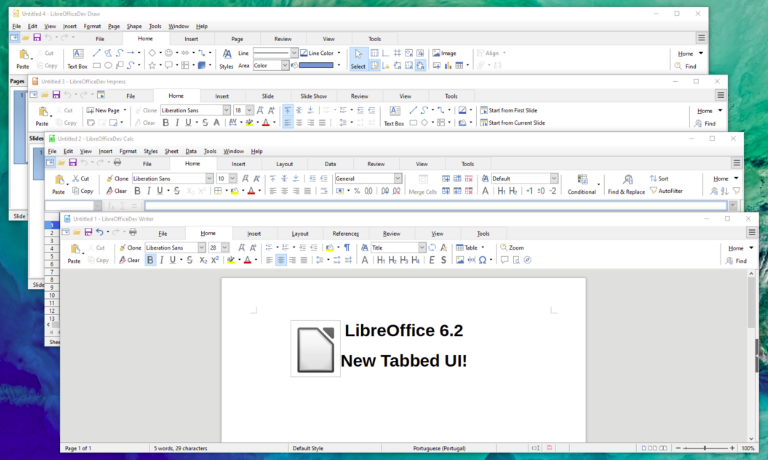Open Shape menu in the Draw window
Screen dimensions: 768x460
(134, 26)
